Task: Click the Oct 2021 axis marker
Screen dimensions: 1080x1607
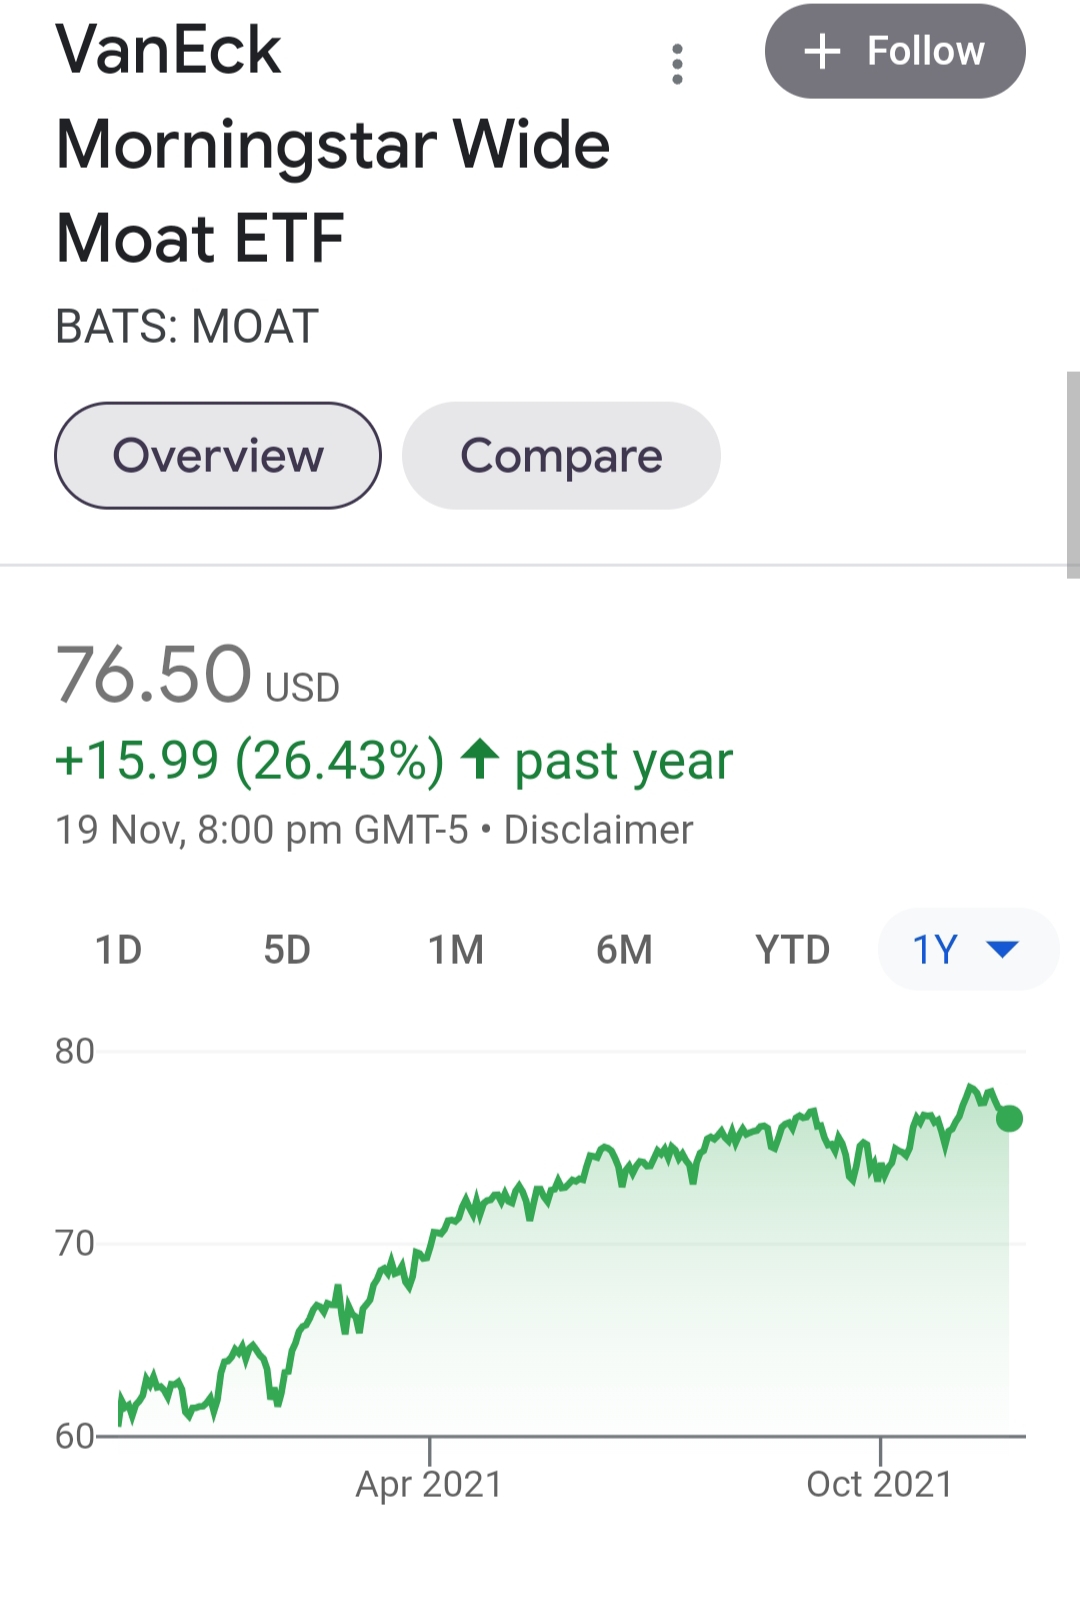Action: (x=879, y=1483)
